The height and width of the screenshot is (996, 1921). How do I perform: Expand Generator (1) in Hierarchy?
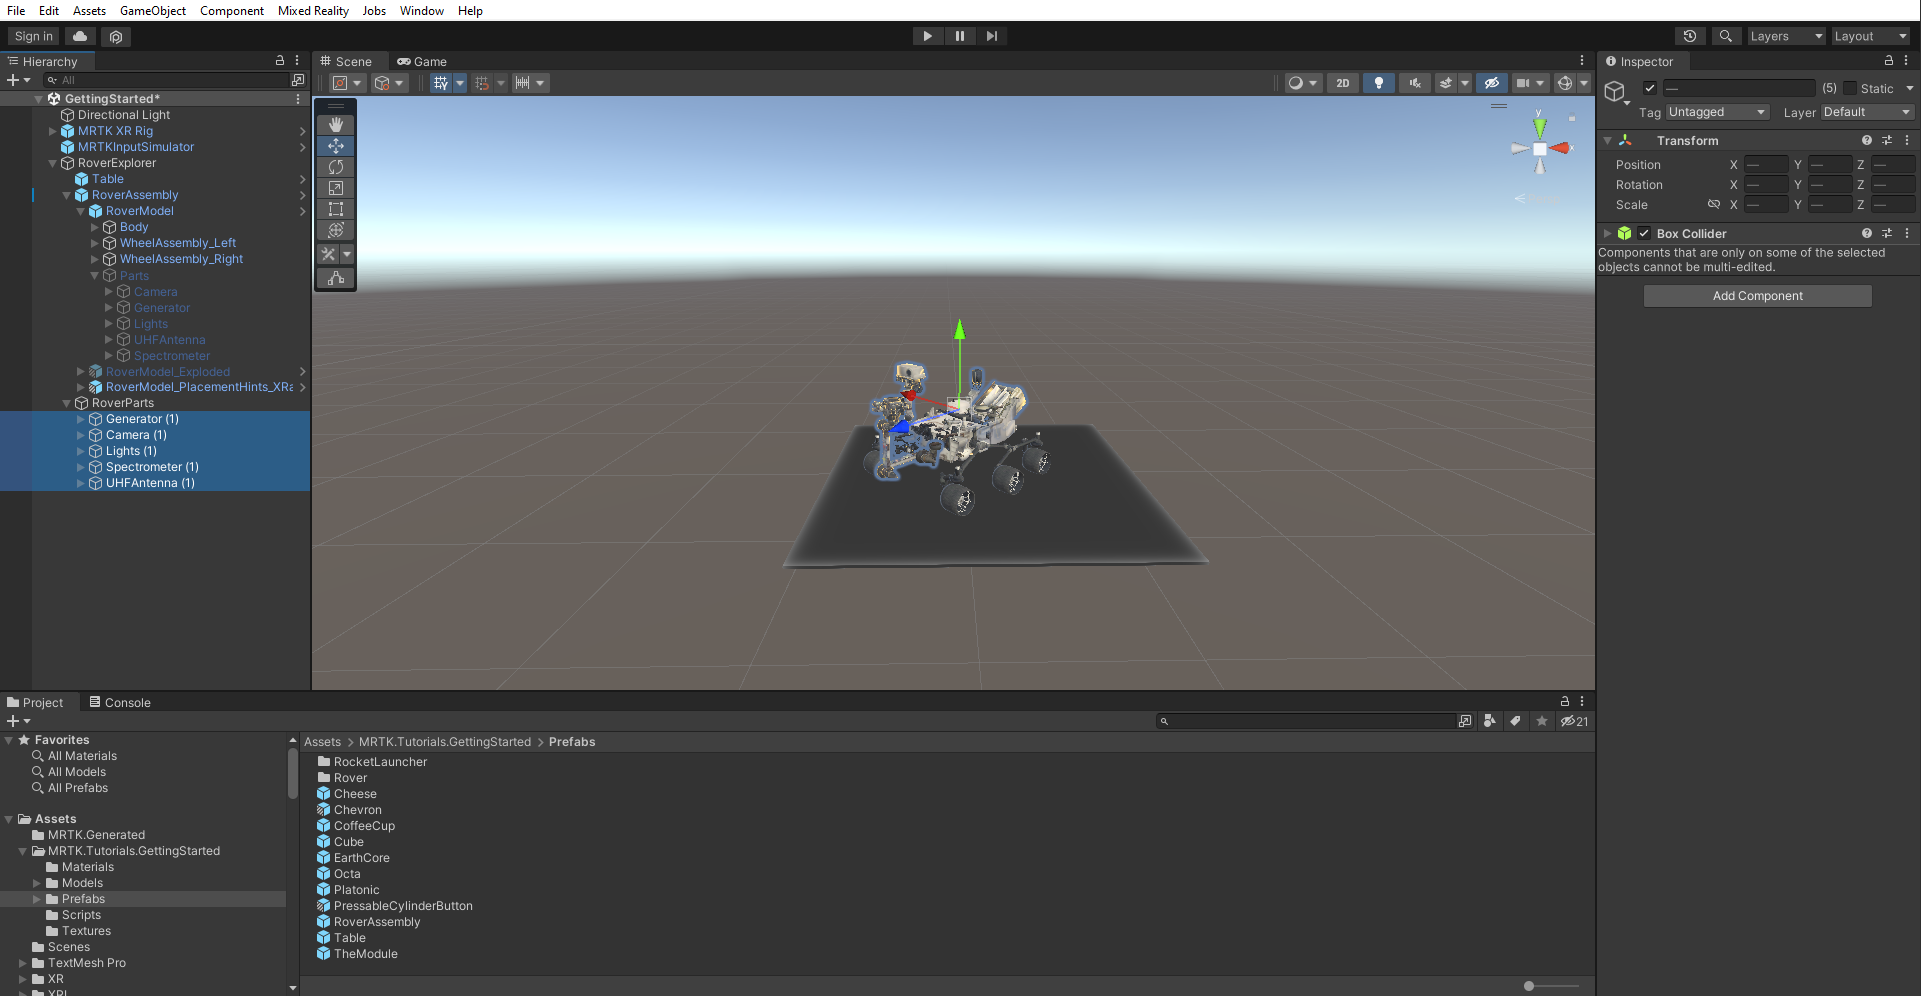[81, 419]
